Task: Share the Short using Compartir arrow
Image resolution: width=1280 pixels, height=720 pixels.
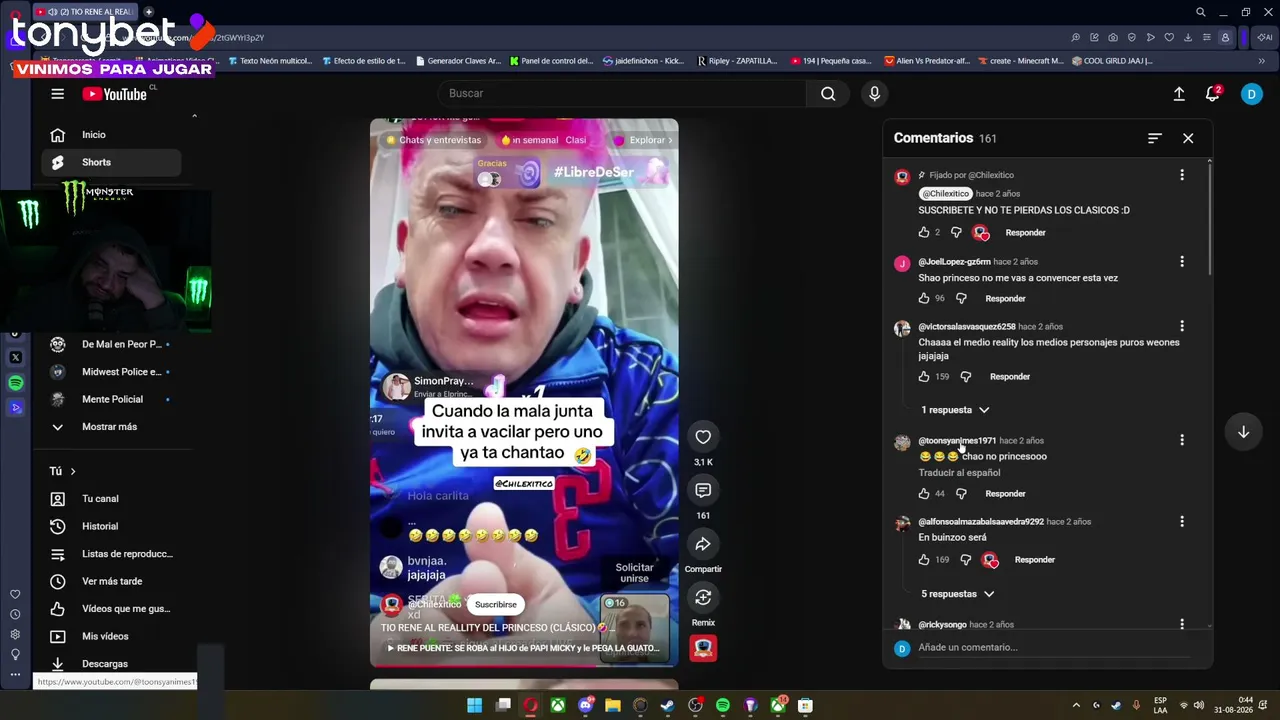Action: (703, 544)
